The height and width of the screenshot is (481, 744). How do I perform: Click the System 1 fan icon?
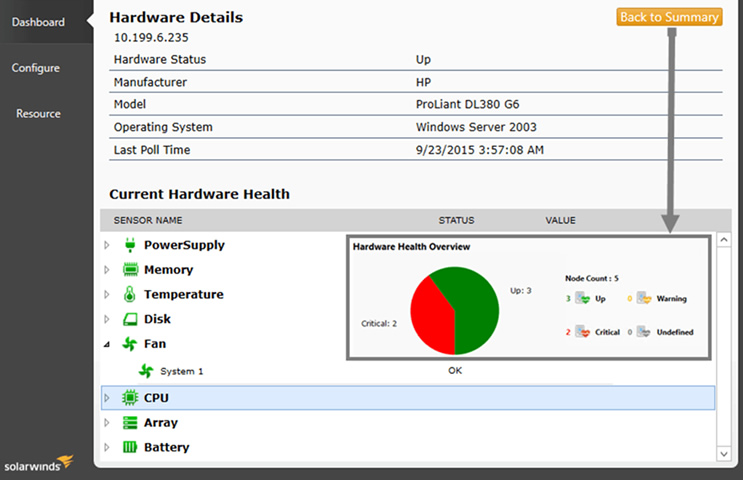click(x=146, y=371)
